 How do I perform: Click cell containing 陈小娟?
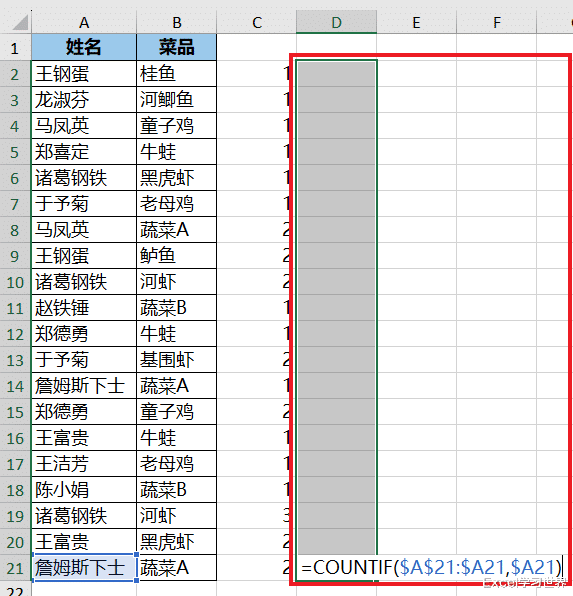84,490
